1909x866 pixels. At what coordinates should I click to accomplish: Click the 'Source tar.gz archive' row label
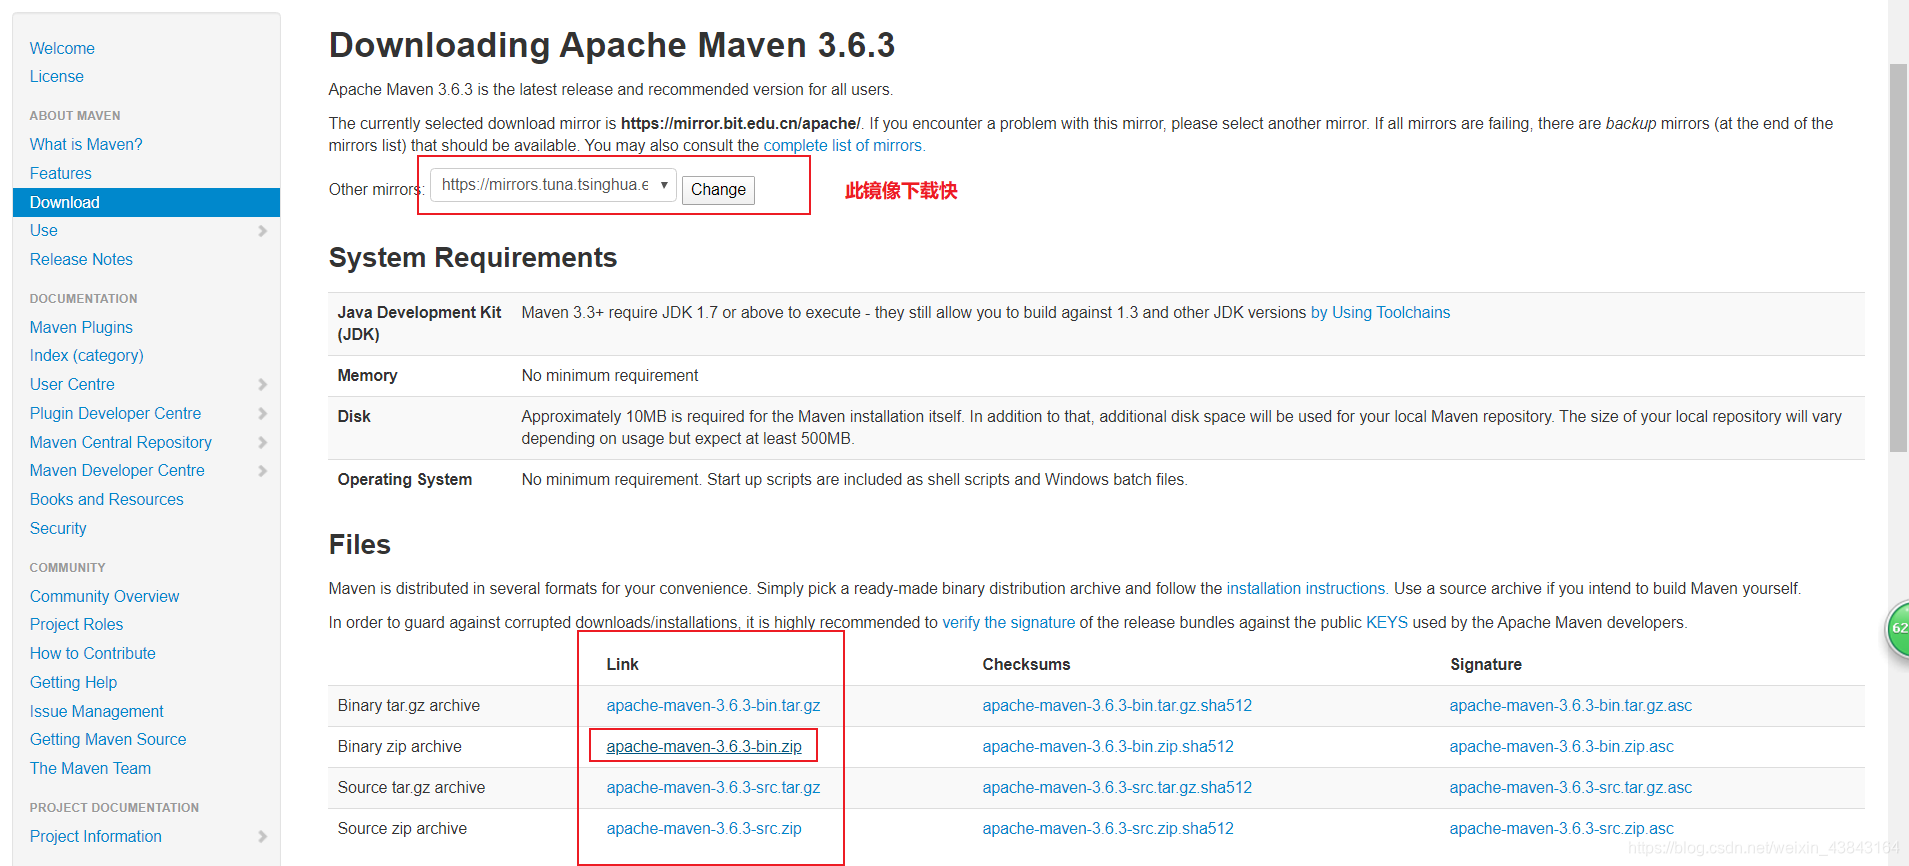pos(411,787)
